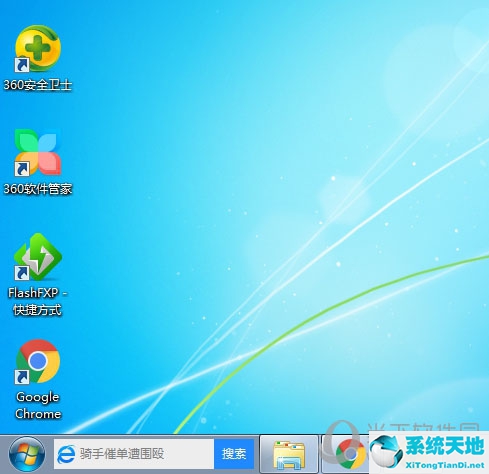
Task: Select the 360安全卫士 desktop shortcut icon
Action: [x=38, y=48]
